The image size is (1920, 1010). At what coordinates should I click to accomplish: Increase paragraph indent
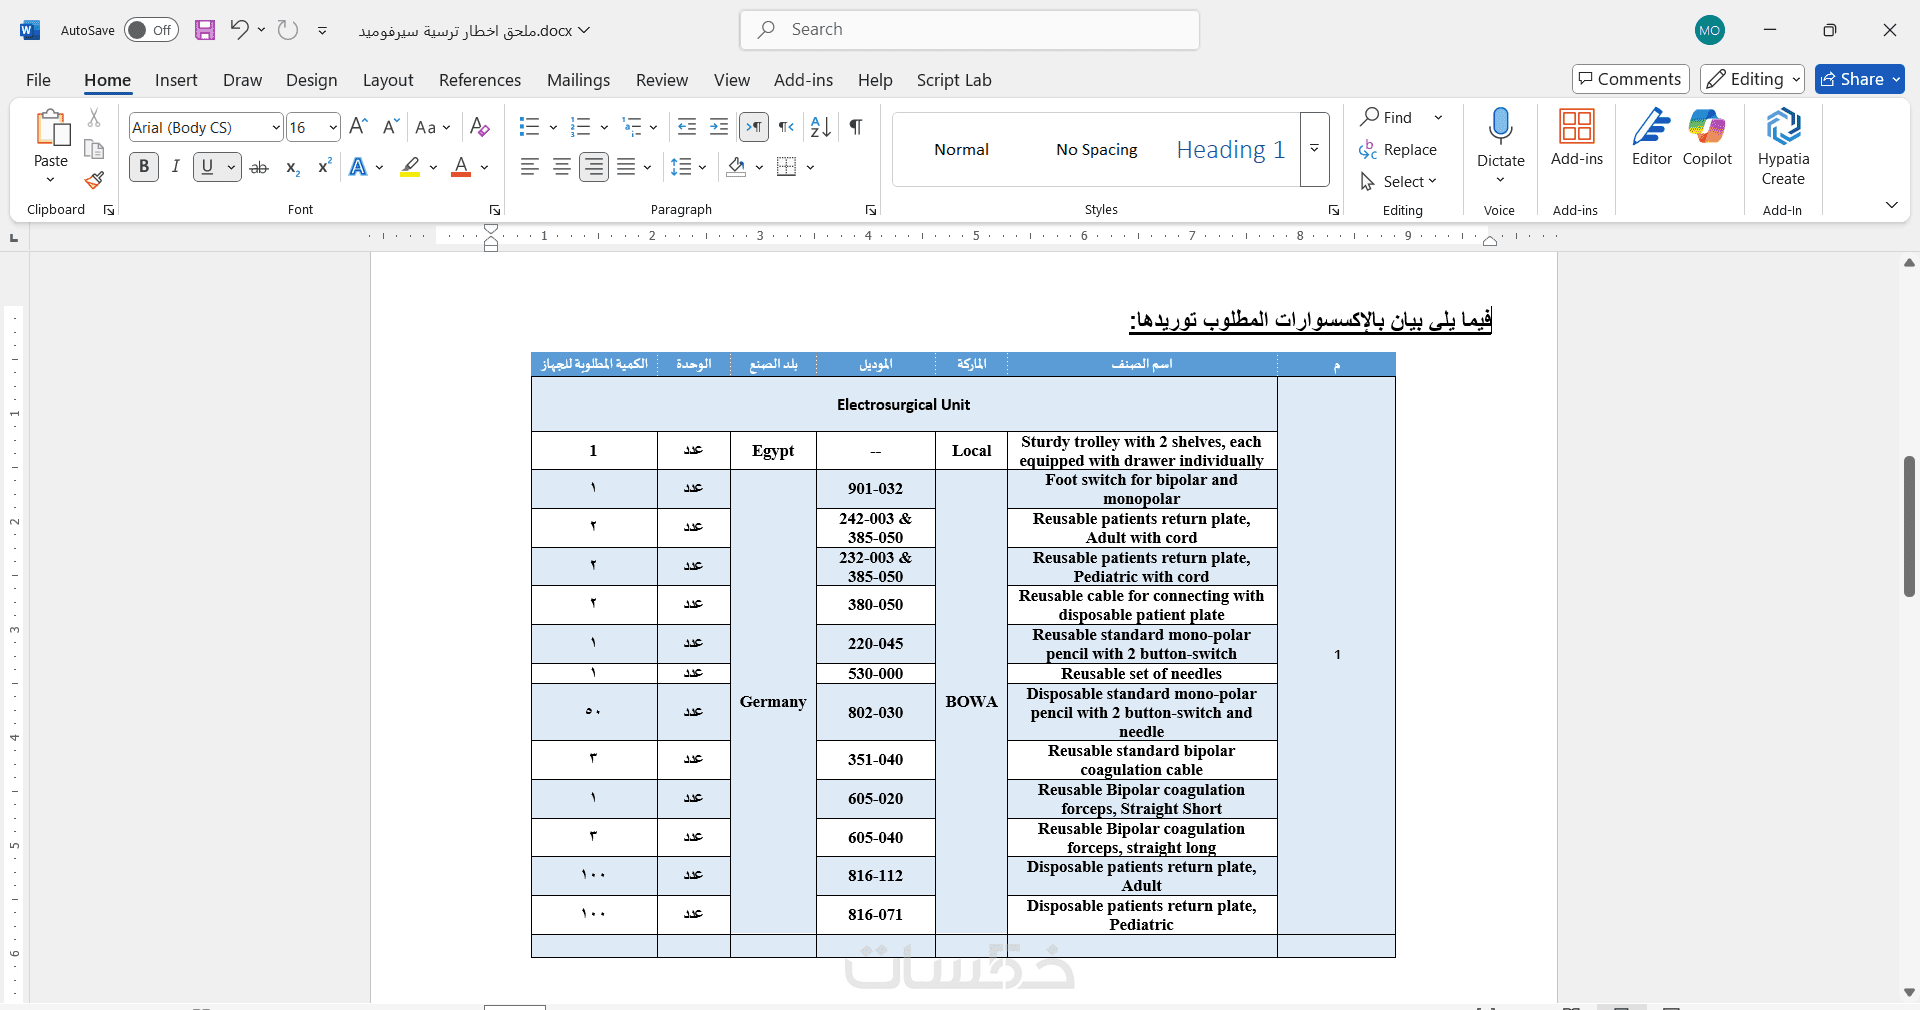[x=719, y=127]
